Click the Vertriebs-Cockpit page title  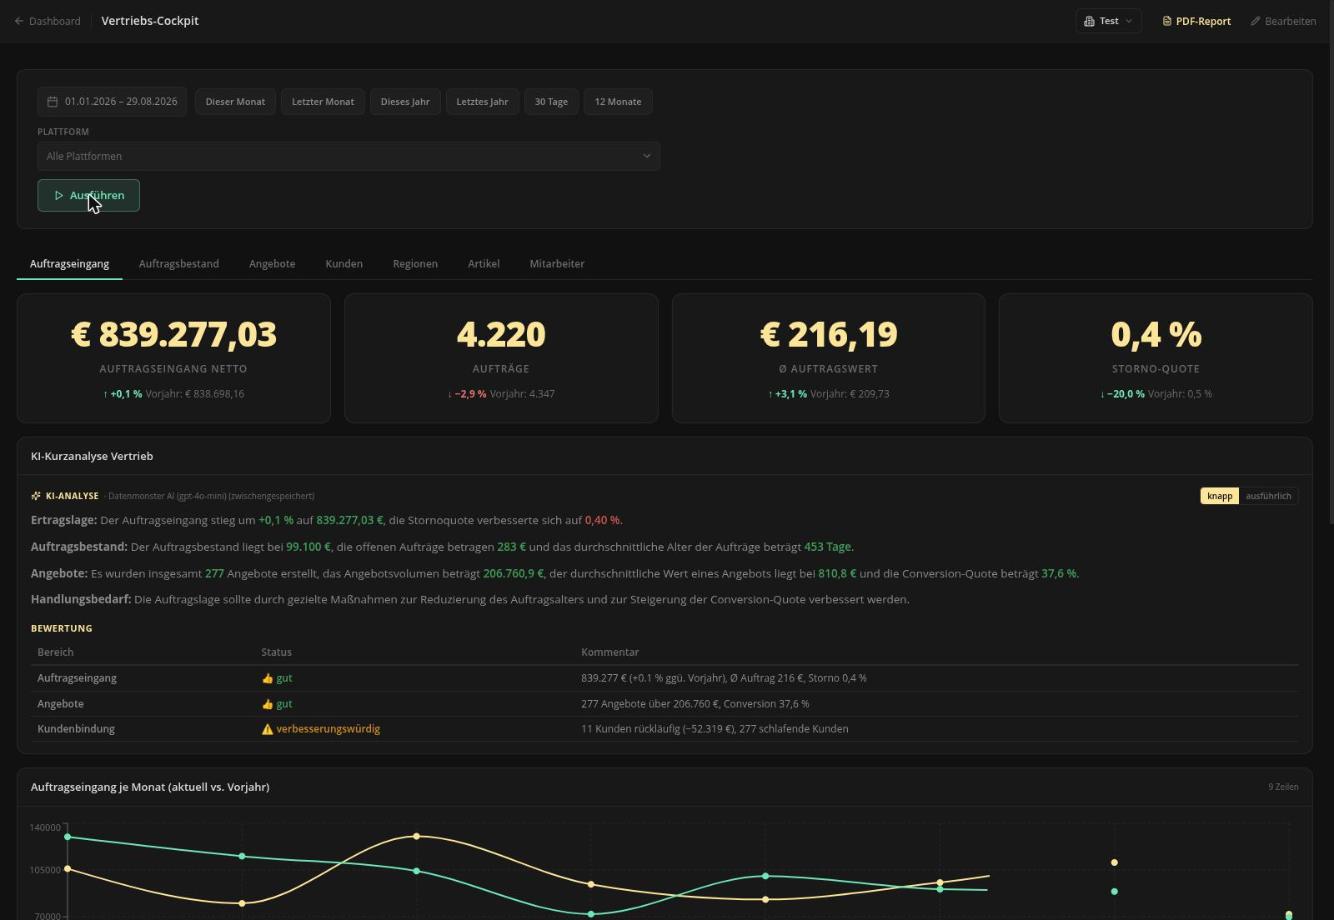pos(150,21)
